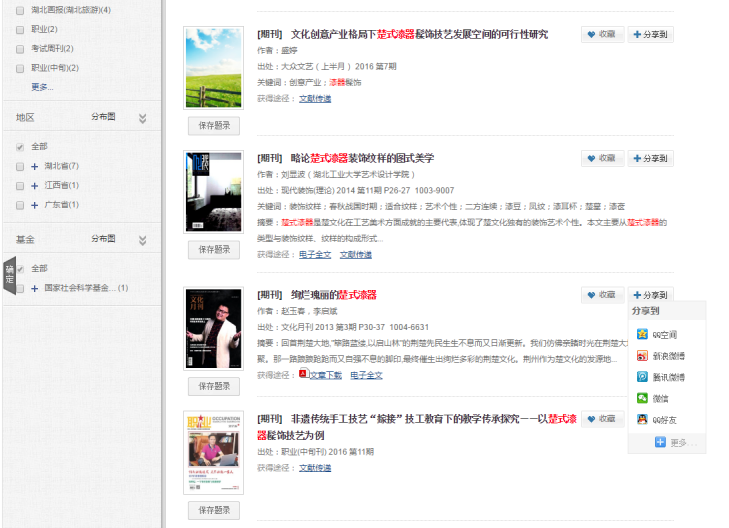Open 分布图 for 地区
729x528 pixels.
103,117
